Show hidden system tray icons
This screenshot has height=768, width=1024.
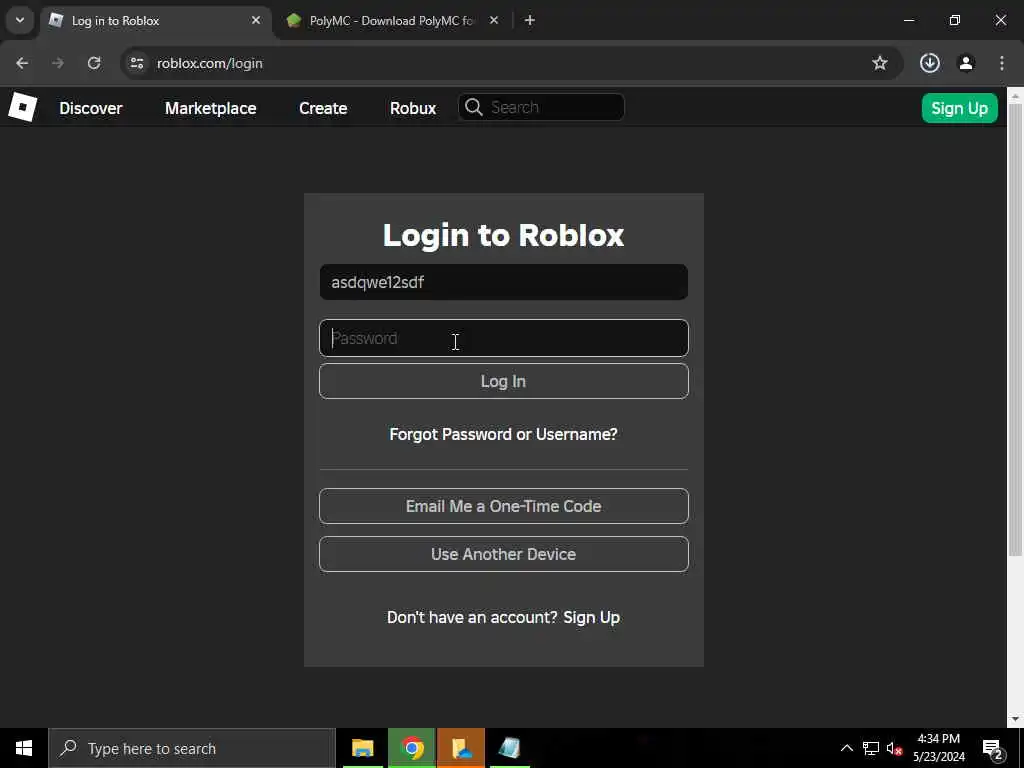tap(846, 748)
